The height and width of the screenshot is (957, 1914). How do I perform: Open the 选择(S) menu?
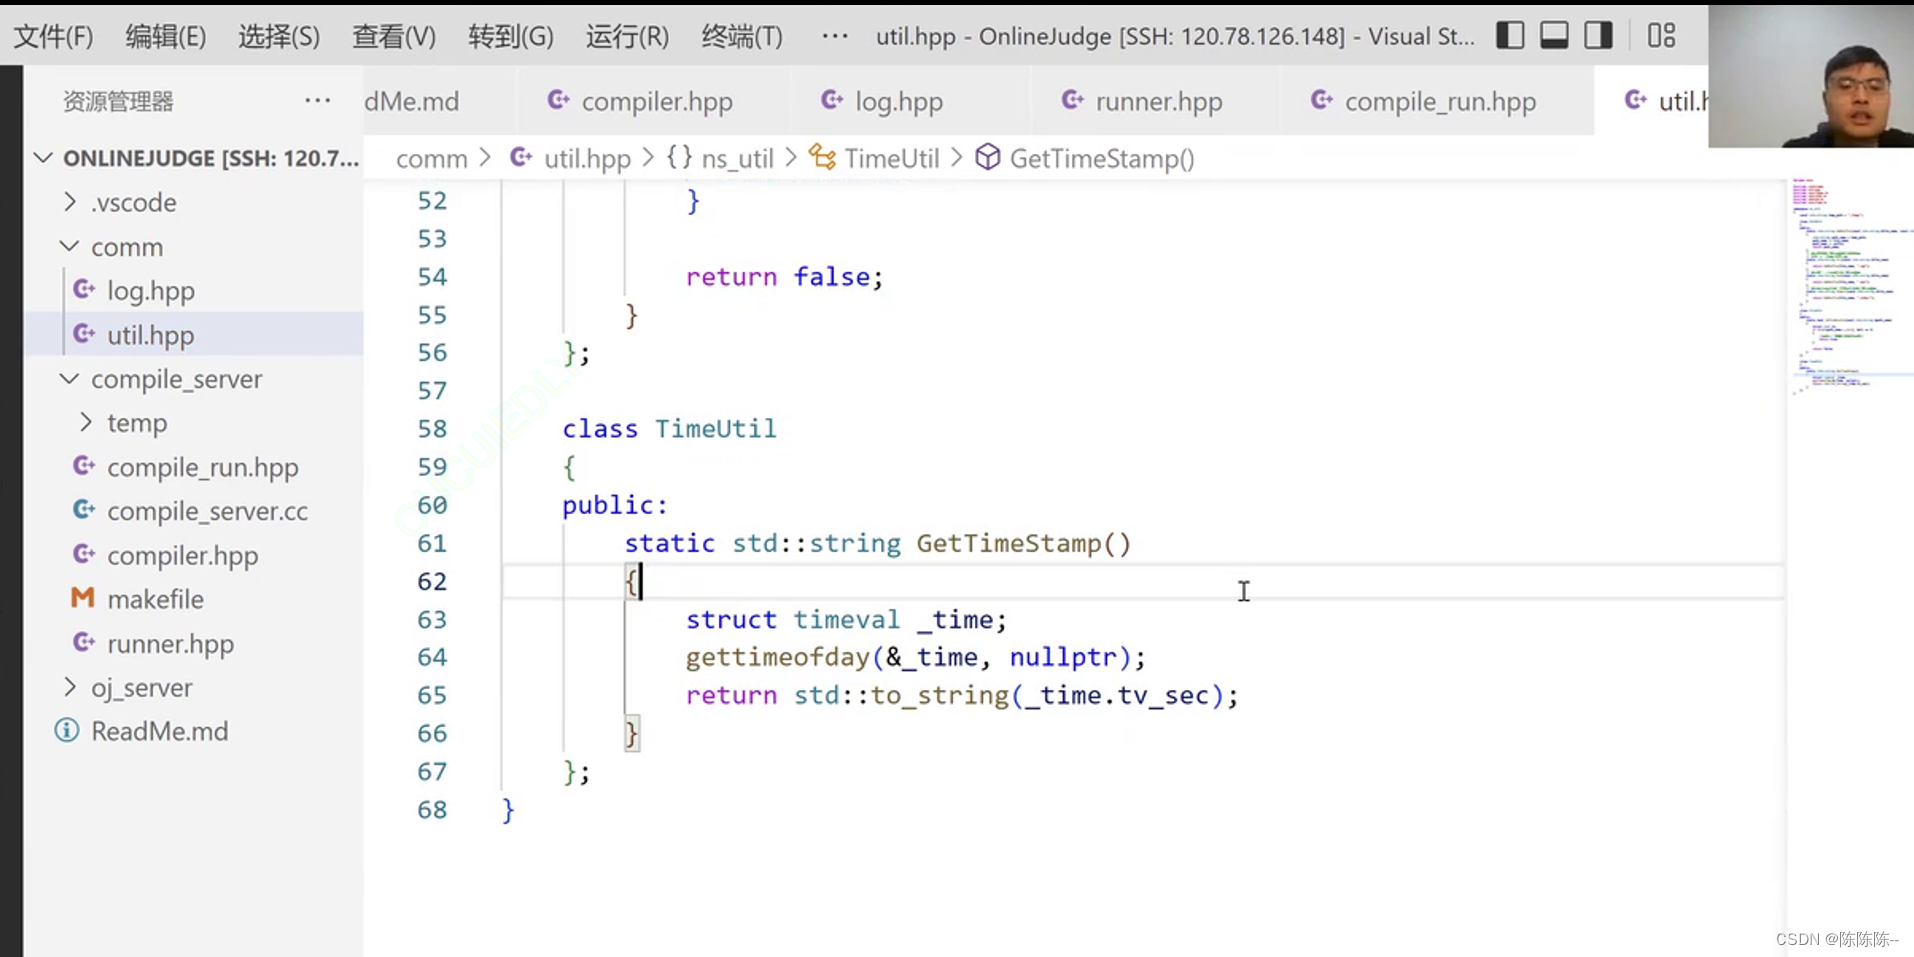[279, 37]
